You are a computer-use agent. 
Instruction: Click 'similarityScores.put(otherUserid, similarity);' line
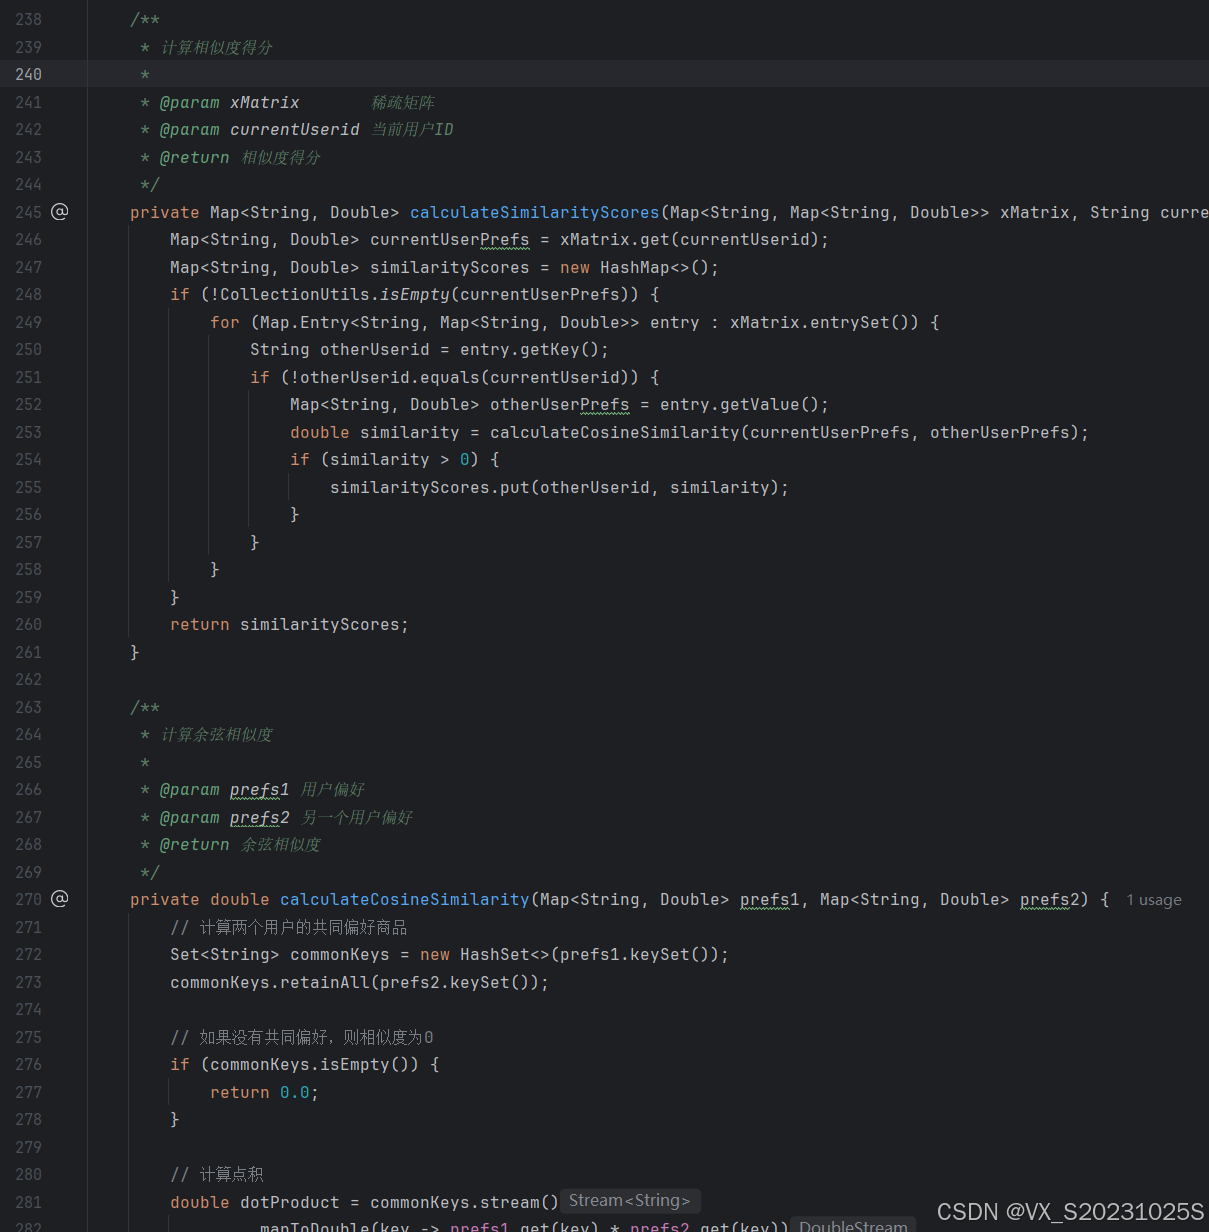click(559, 487)
